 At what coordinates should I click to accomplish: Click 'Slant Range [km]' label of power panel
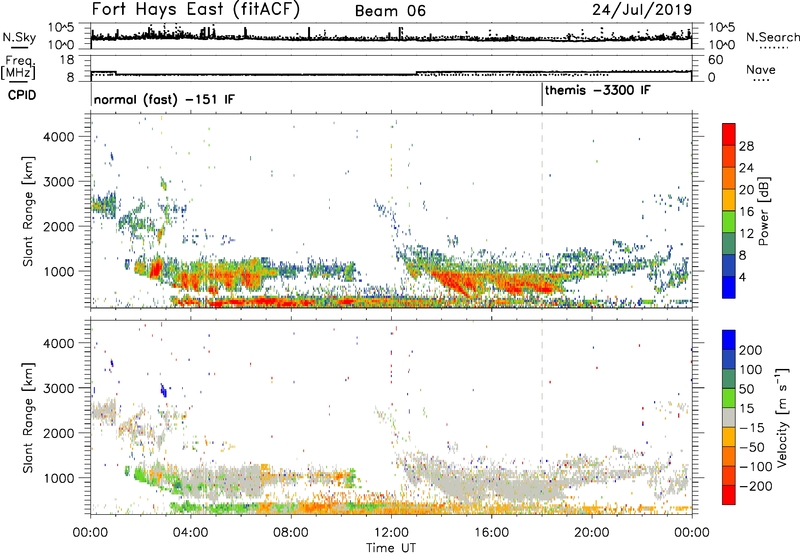click(x=28, y=211)
